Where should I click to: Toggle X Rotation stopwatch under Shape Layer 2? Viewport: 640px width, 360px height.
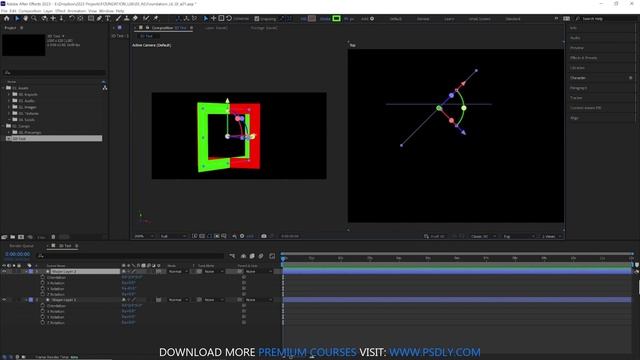tap(42, 283)
